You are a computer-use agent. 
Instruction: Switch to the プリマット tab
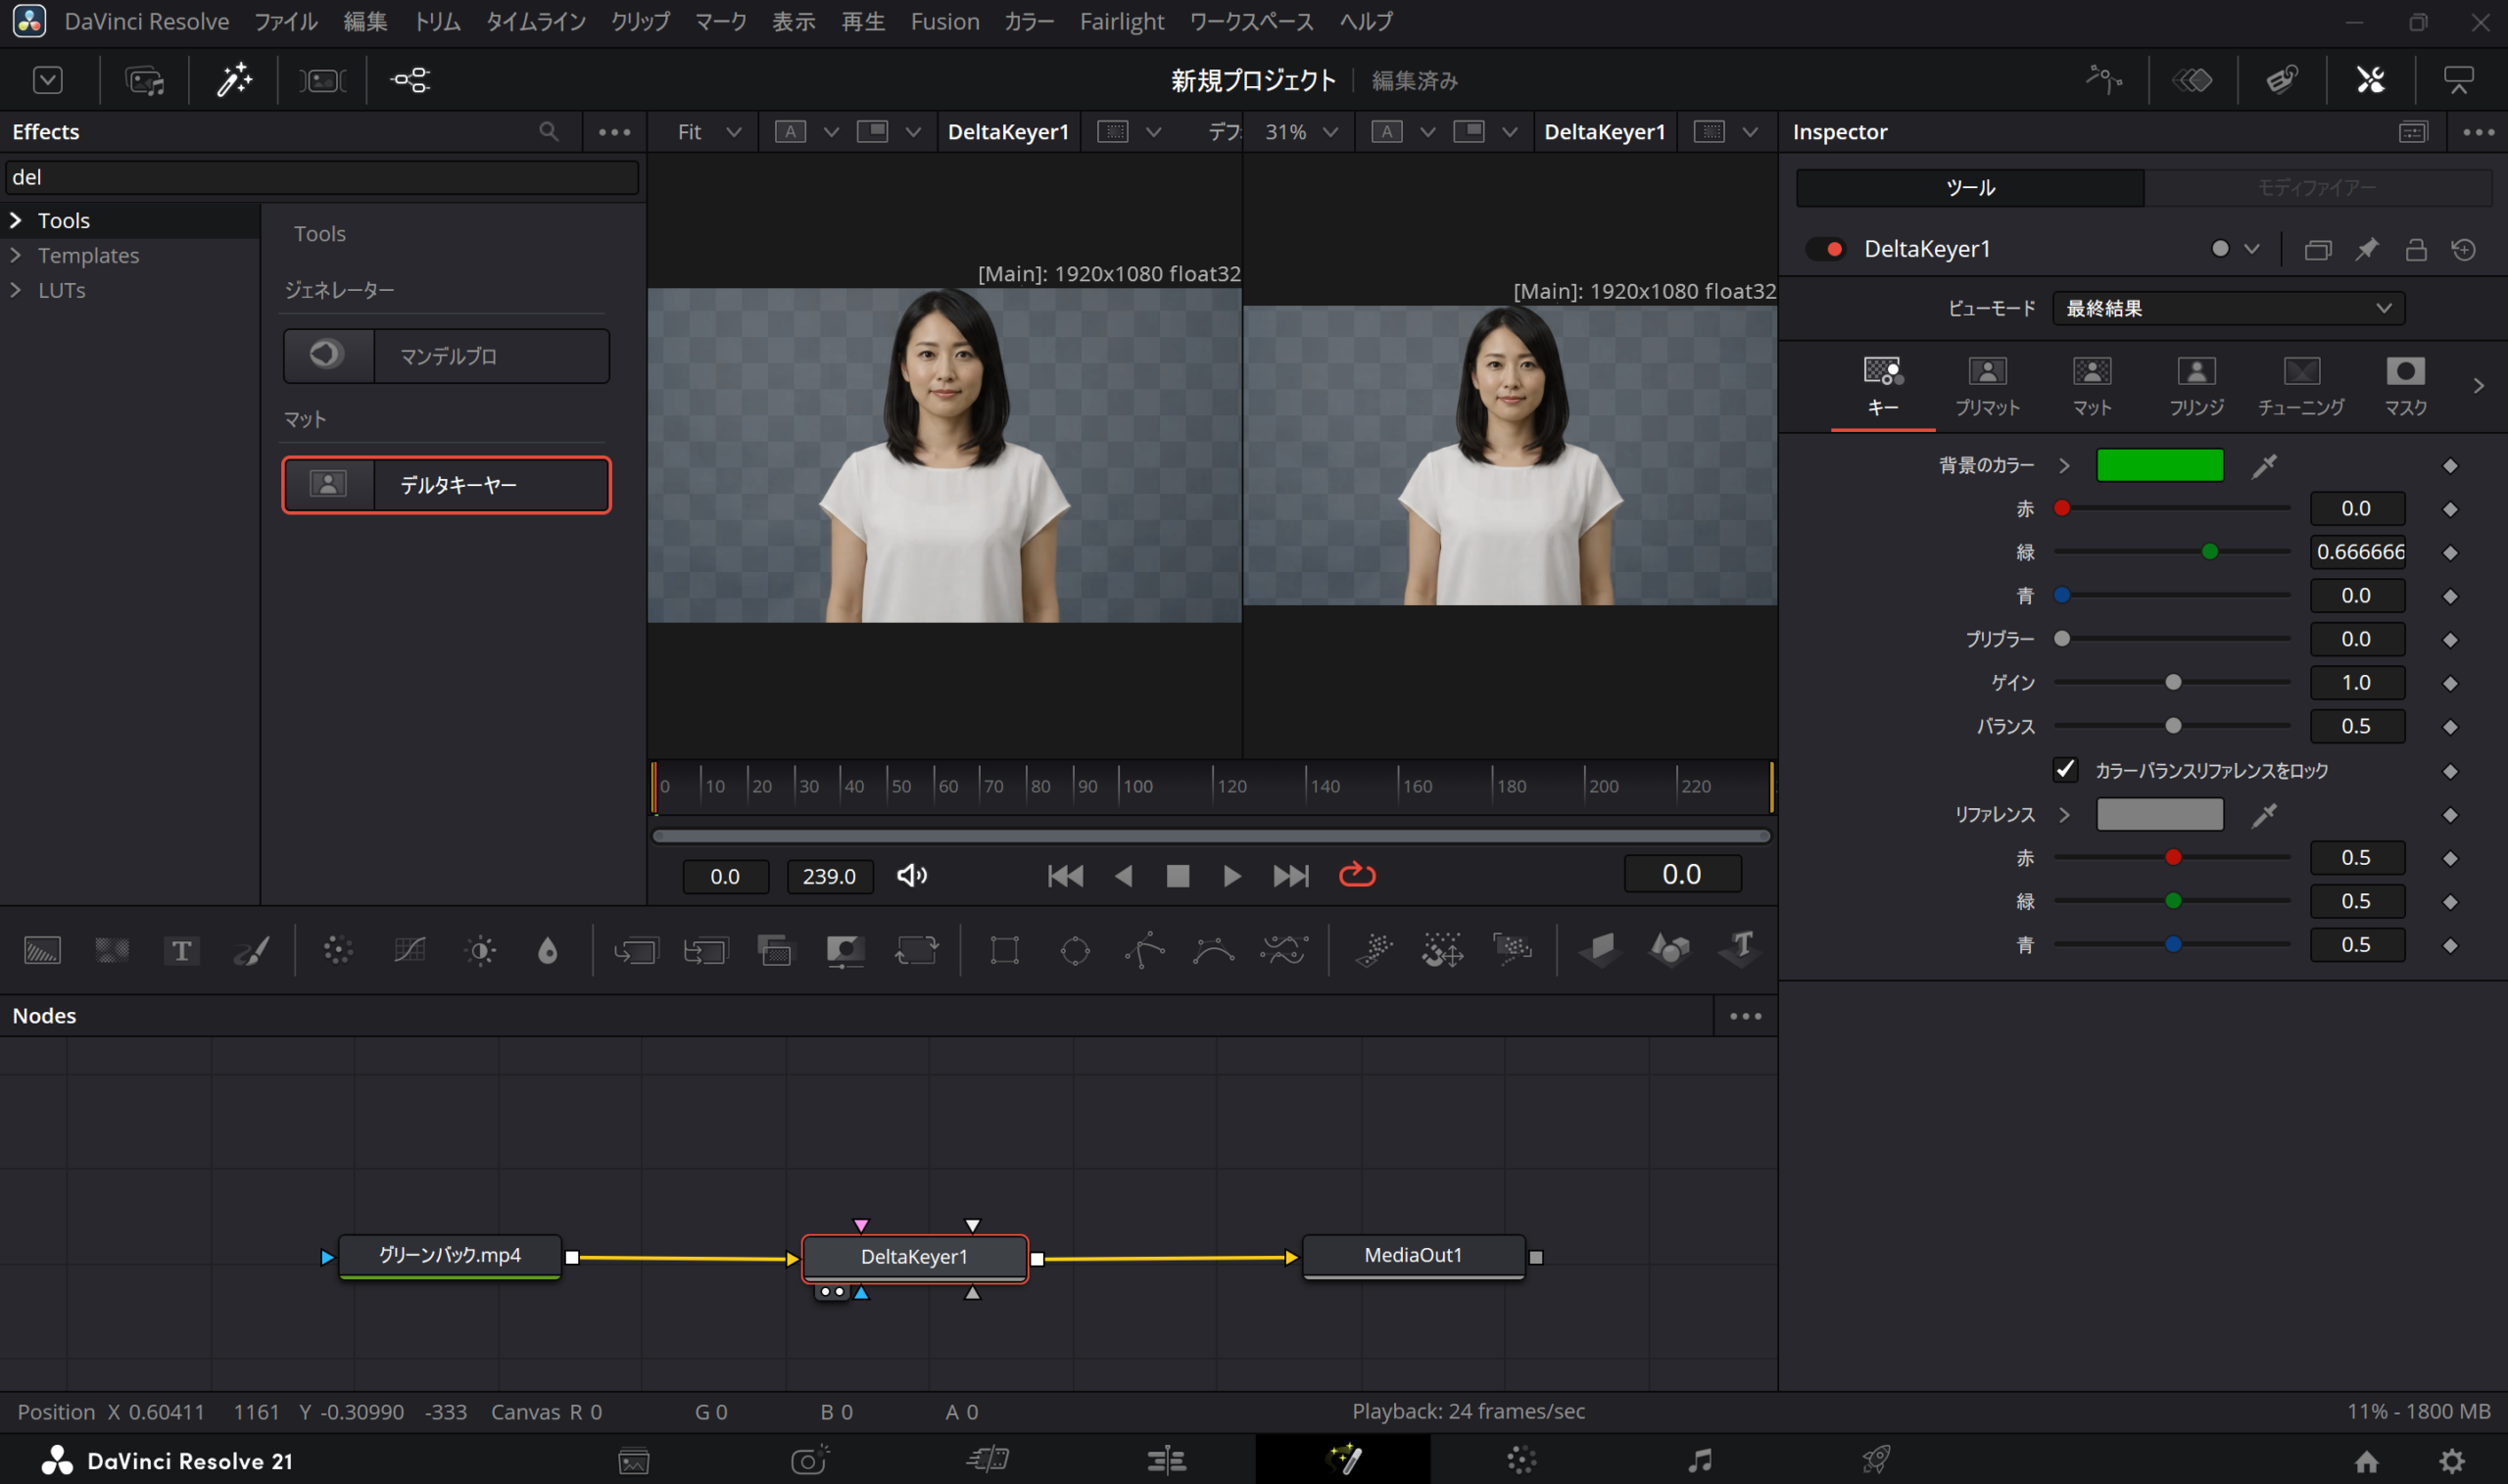pos(1987,385)
